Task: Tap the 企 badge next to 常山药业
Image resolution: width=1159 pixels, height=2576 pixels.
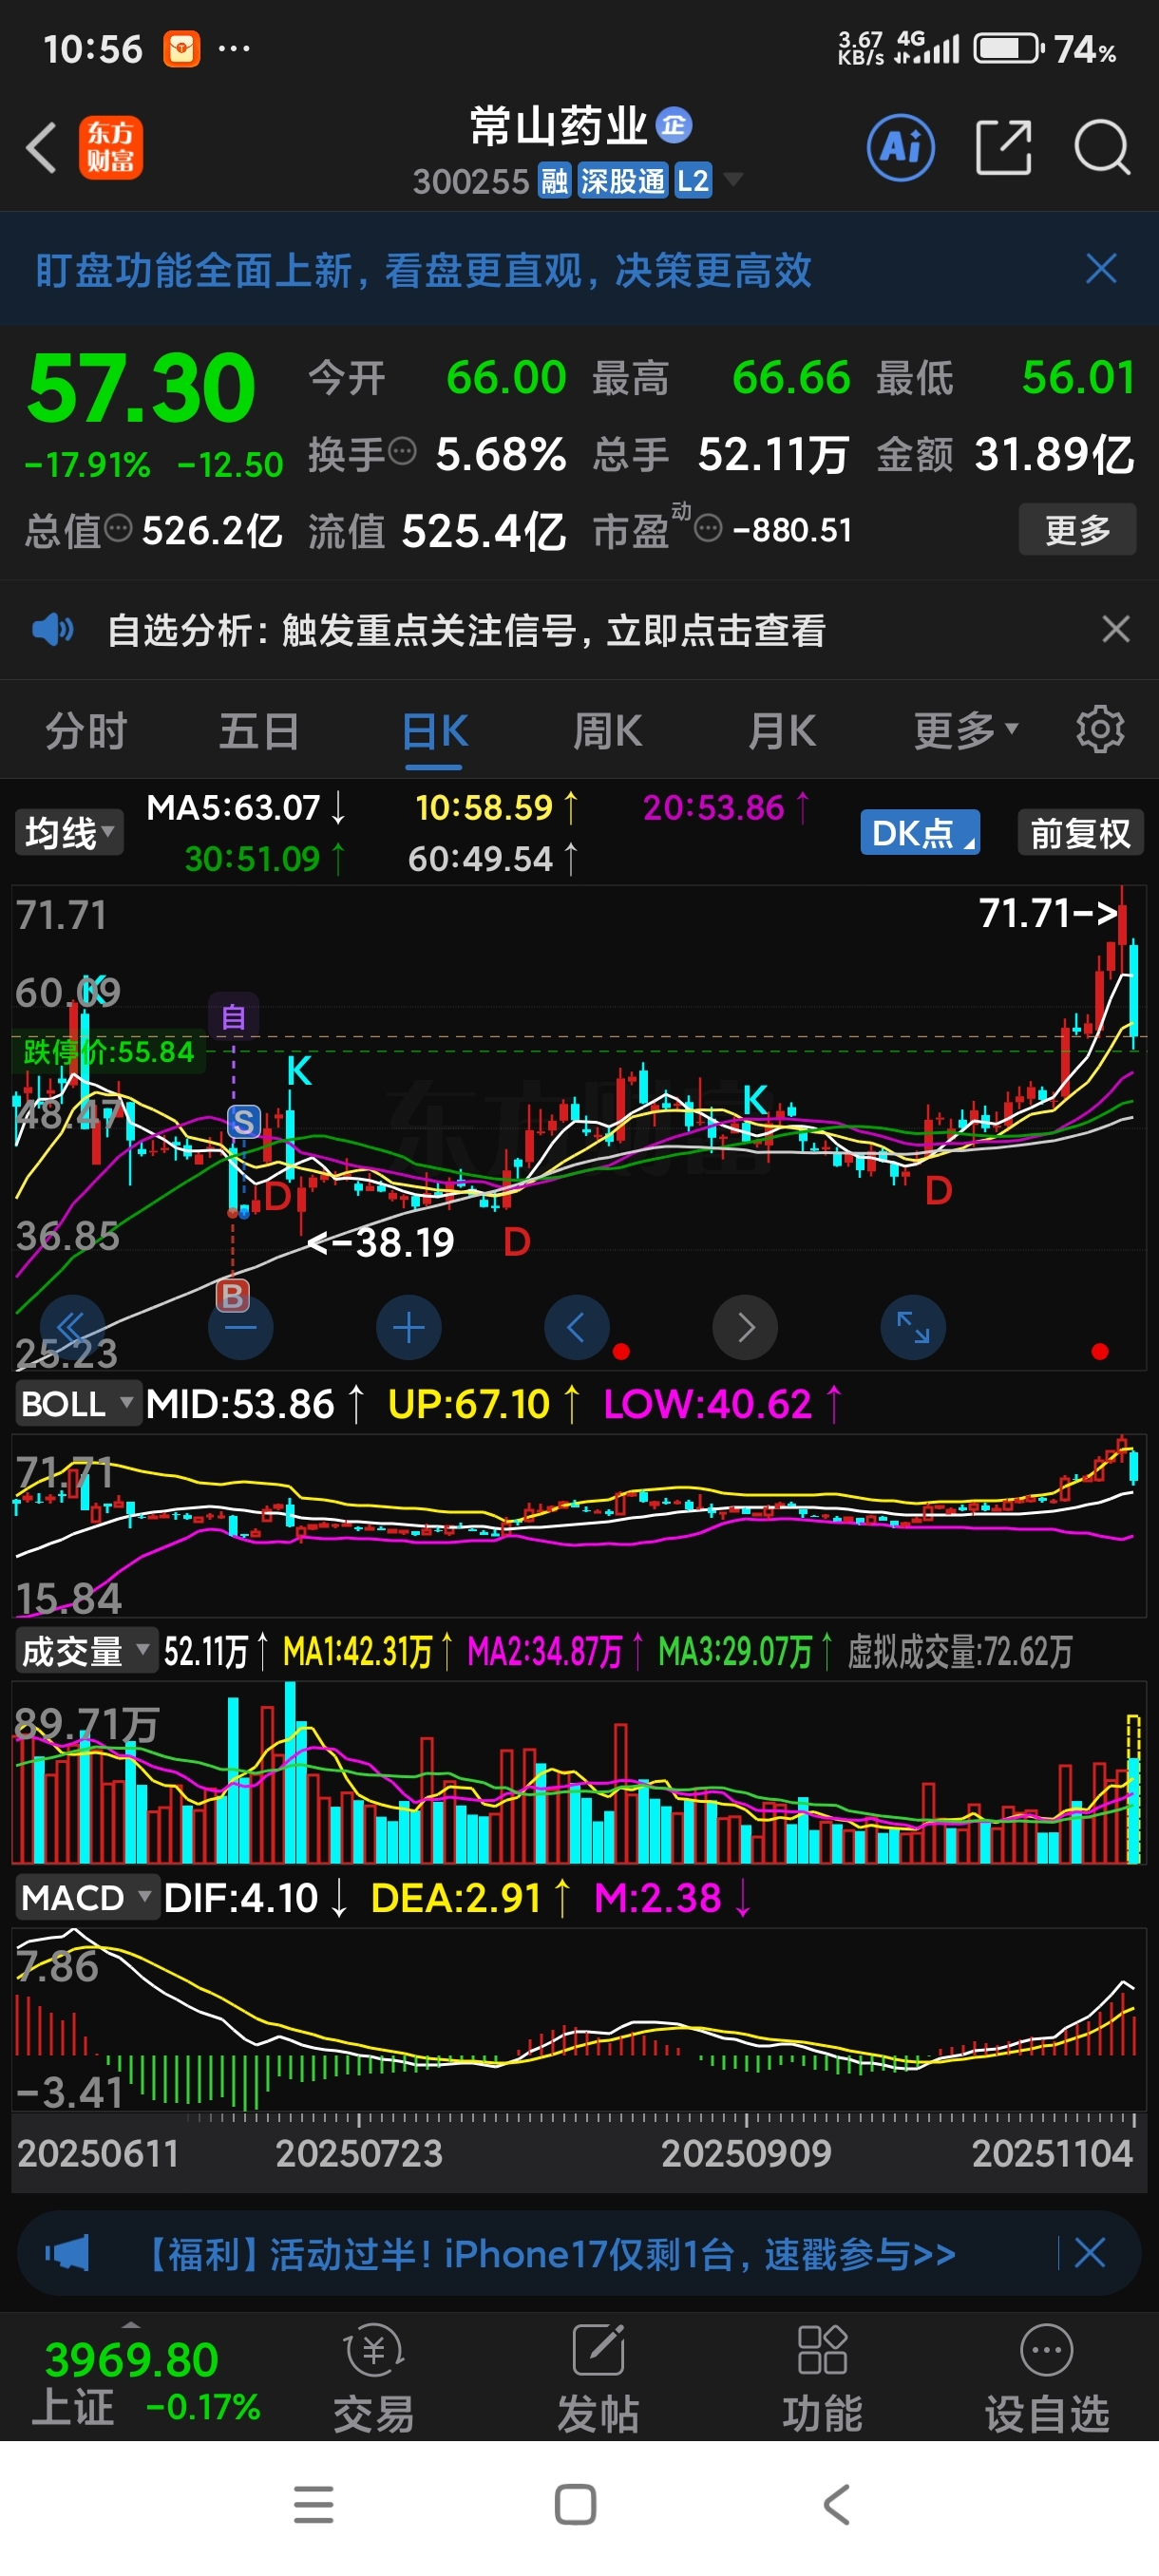Action: [x=674, y=125]
